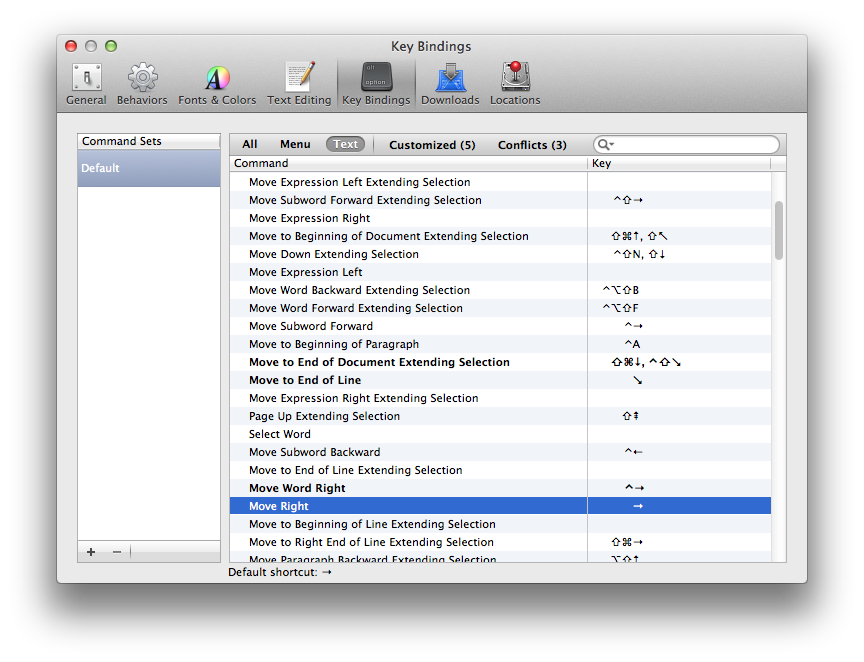The image size is (864, 662).
Task: Click the vertical scrollbar of command list
Action: pyautogui.click(x=779, y=230)
